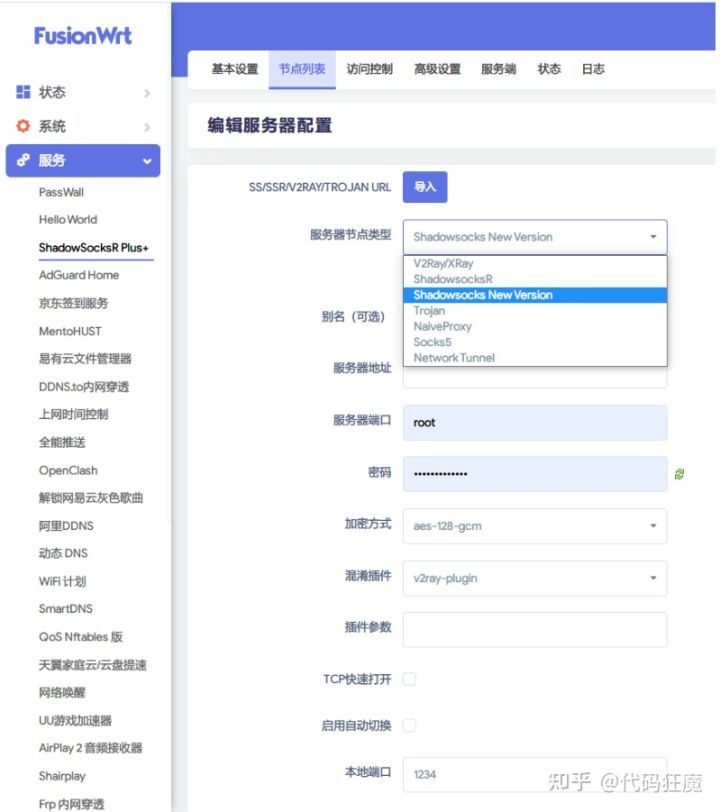Open Frp 内网穿透 in the sidebar
720x812 pixels.
tap(71, 804)
